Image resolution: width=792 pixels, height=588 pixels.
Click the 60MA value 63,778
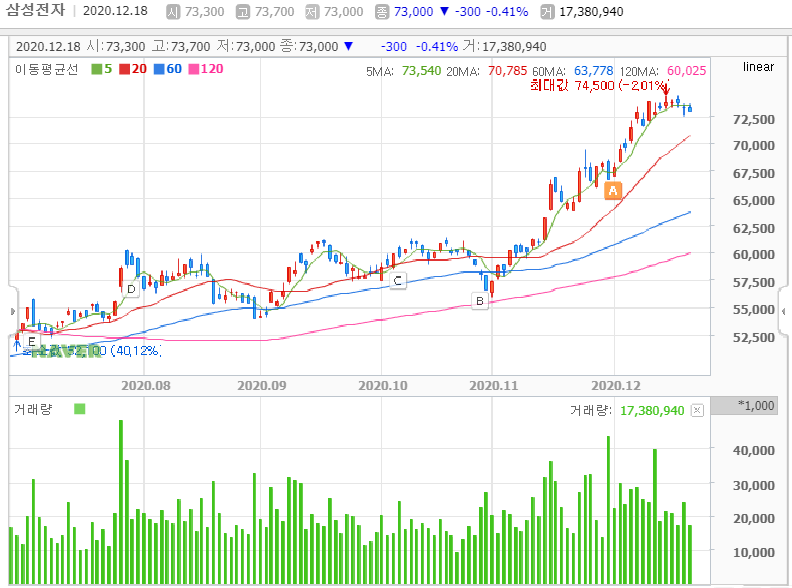click(593, 71)
